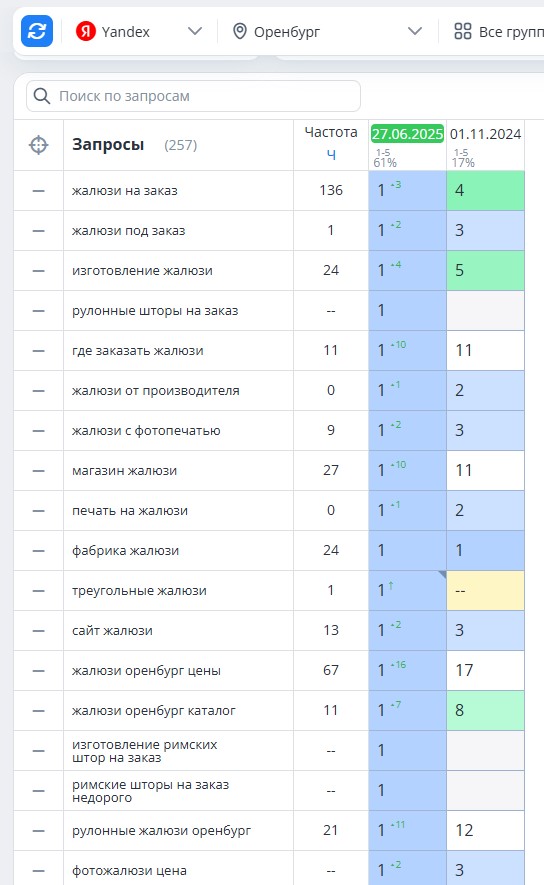Sort by the Запросы column header
The height and width of the screenshot is (885, 544).
(108, 145)
